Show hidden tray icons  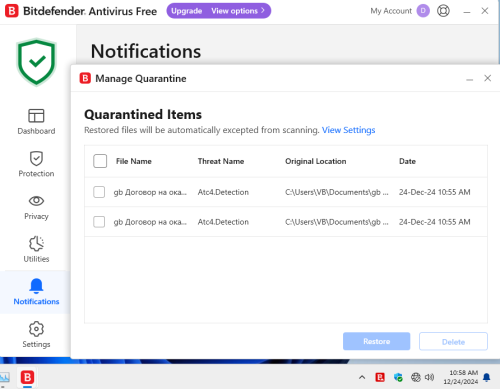[x=362, y=377]
